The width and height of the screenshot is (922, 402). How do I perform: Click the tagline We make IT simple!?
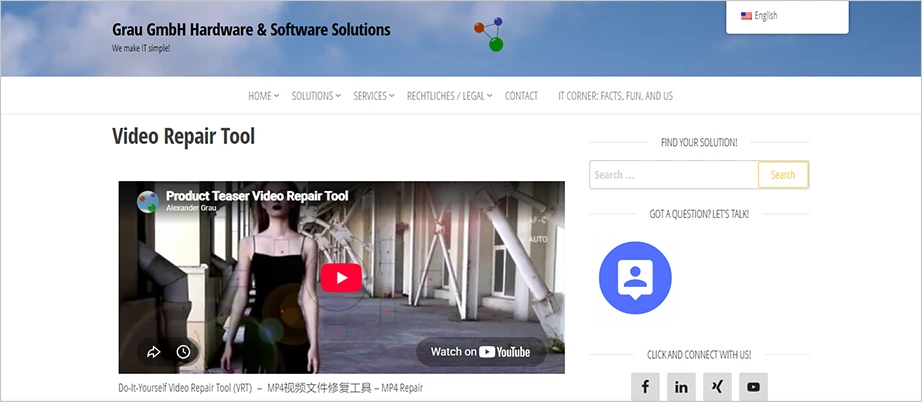pos(141,48)
